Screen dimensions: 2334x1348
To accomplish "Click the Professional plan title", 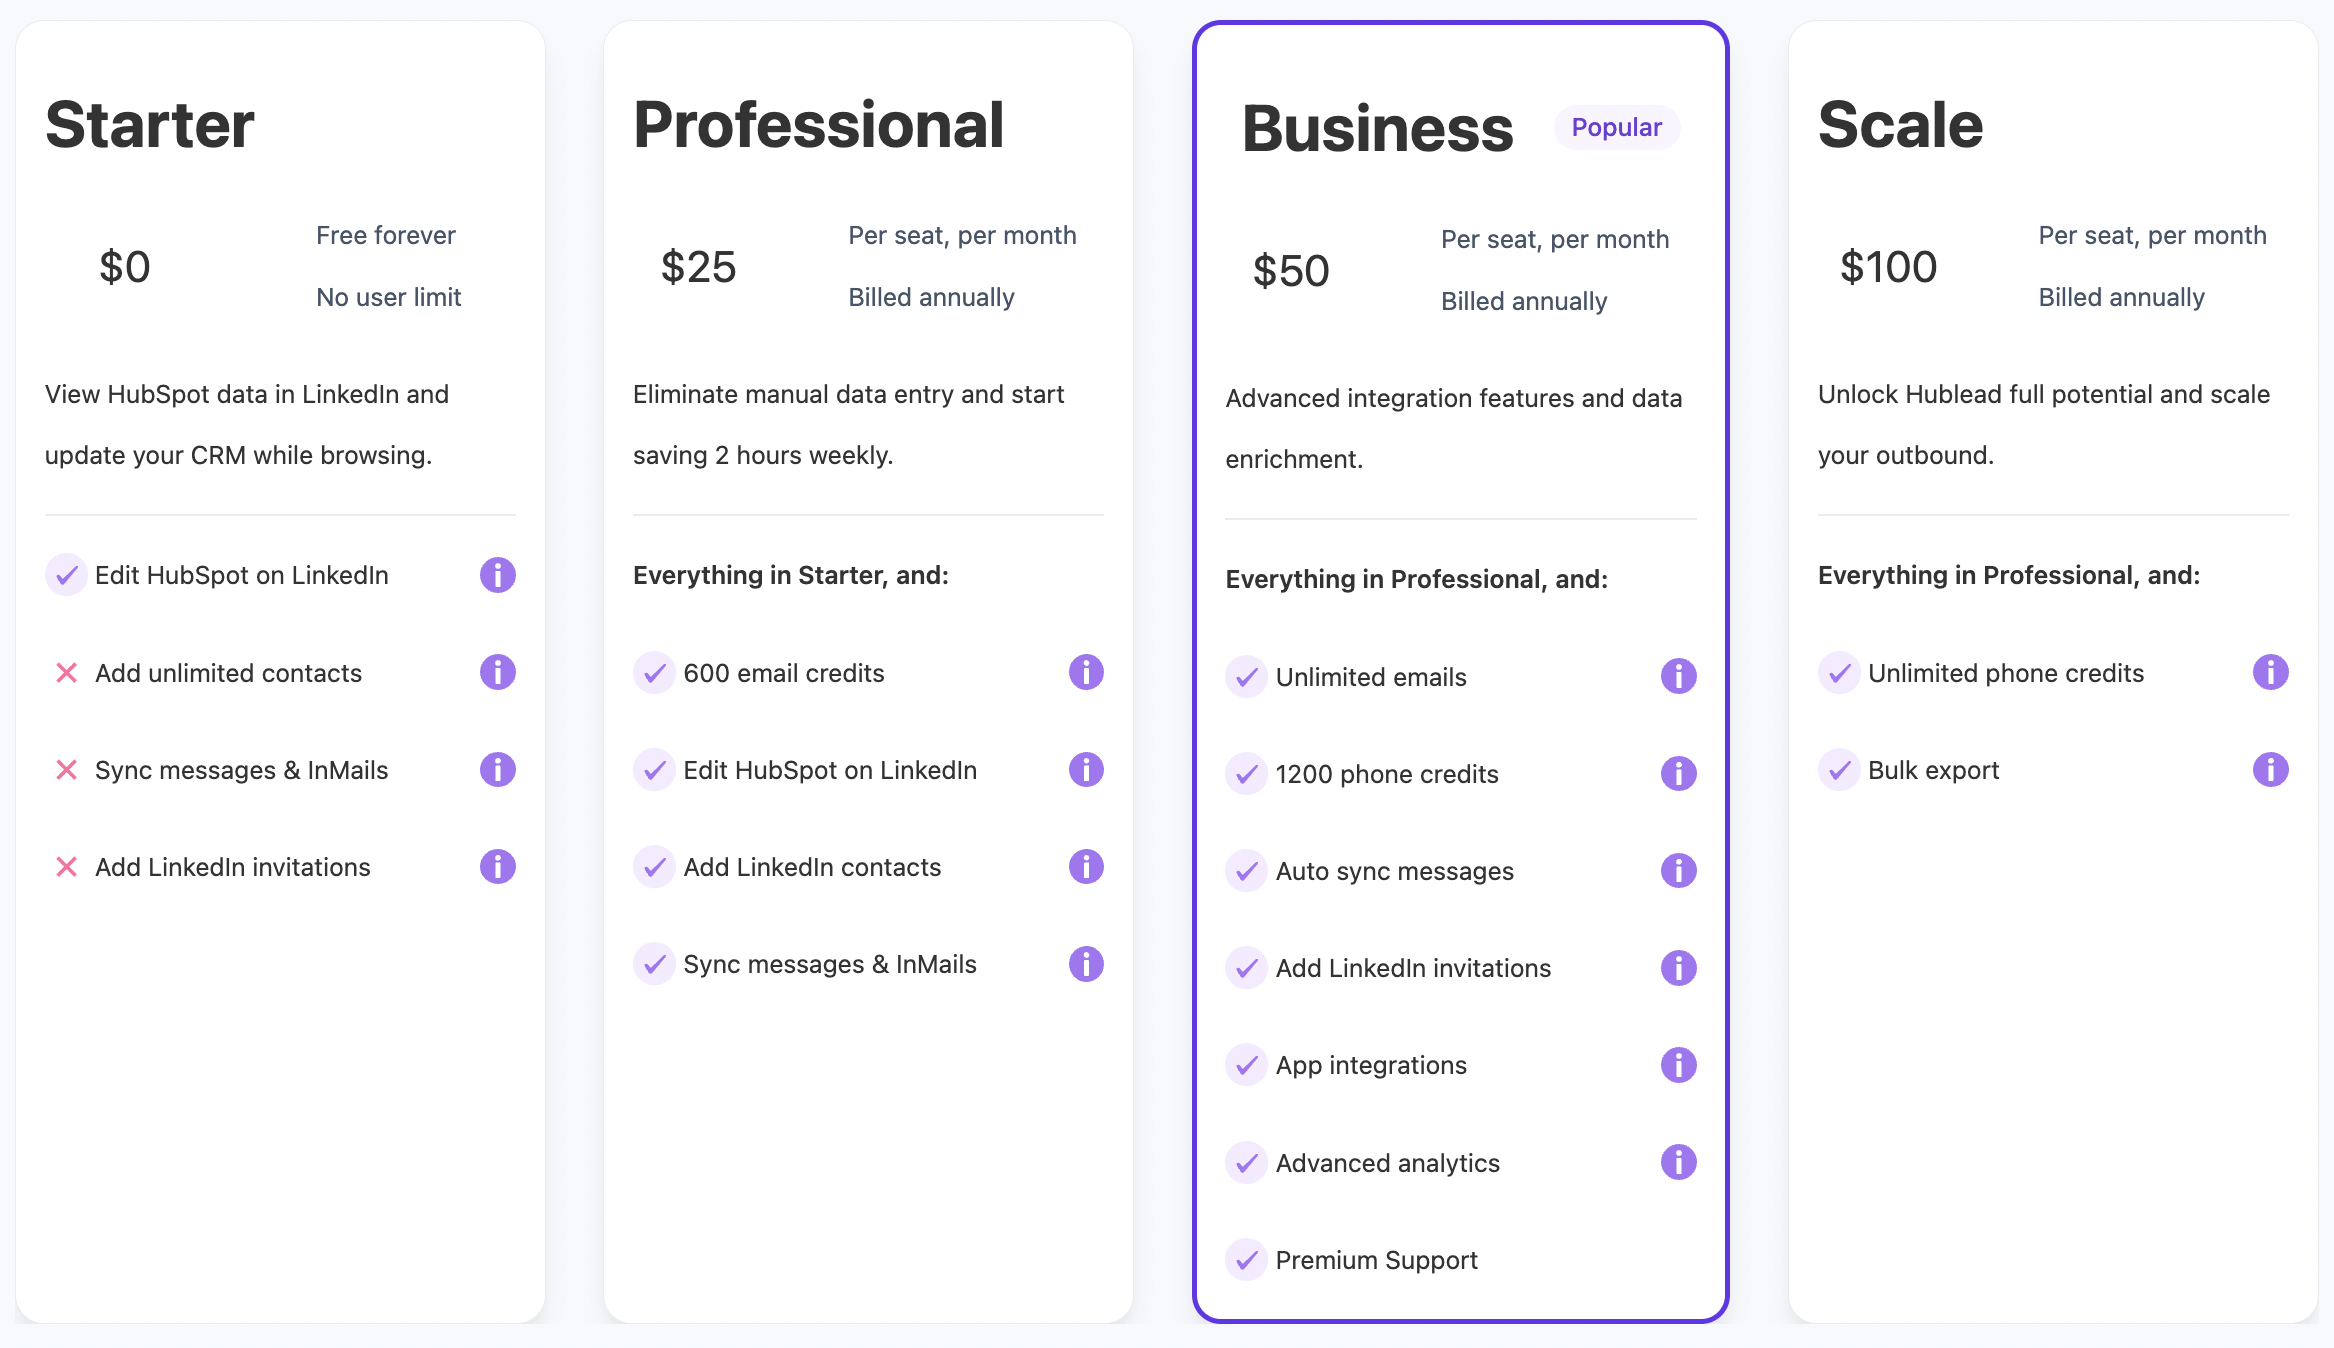I will 818,126.
